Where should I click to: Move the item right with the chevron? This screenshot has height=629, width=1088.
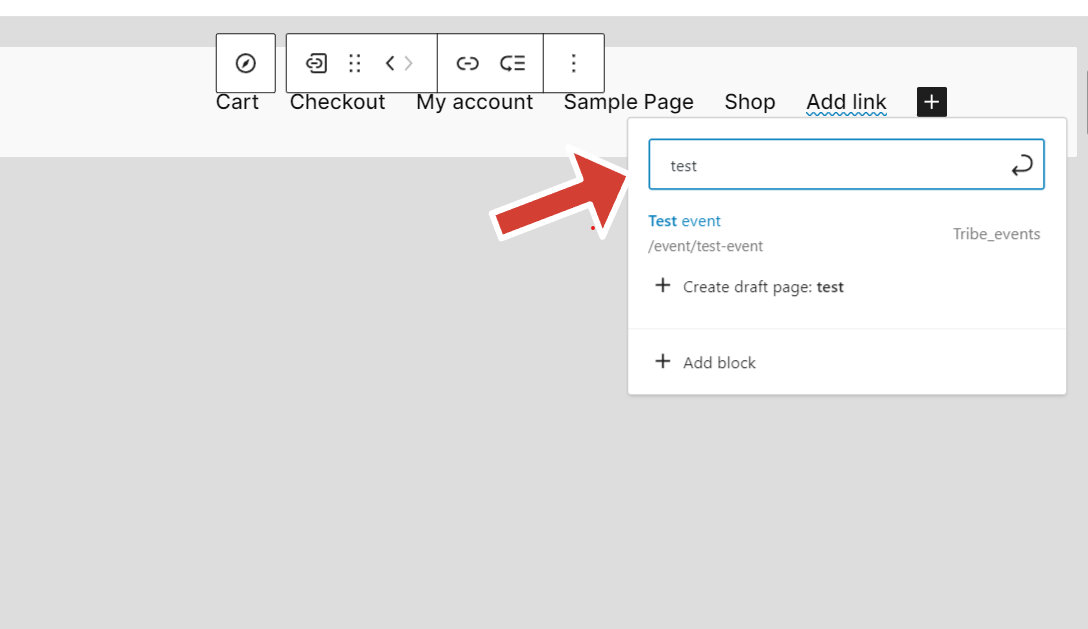[408, 63]
